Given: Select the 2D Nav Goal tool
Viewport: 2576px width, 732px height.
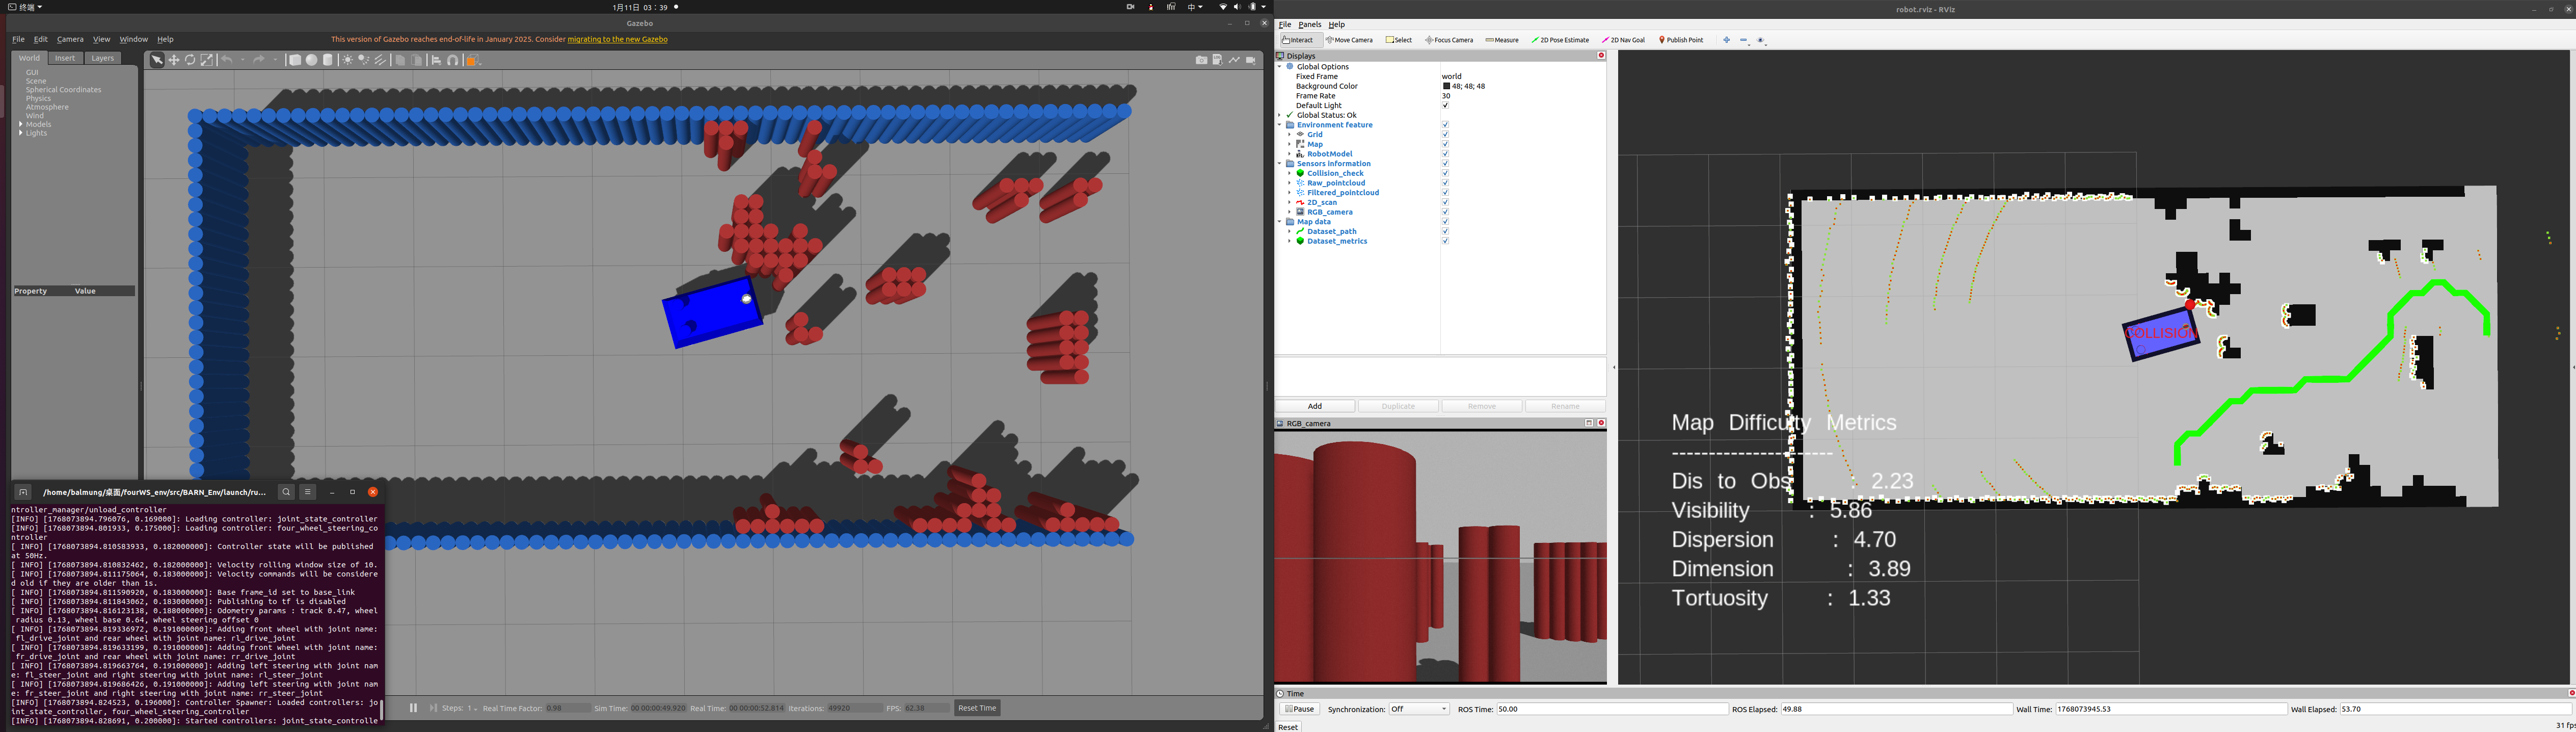Looking at the screenshot, I should click(x=1624, y=40).
